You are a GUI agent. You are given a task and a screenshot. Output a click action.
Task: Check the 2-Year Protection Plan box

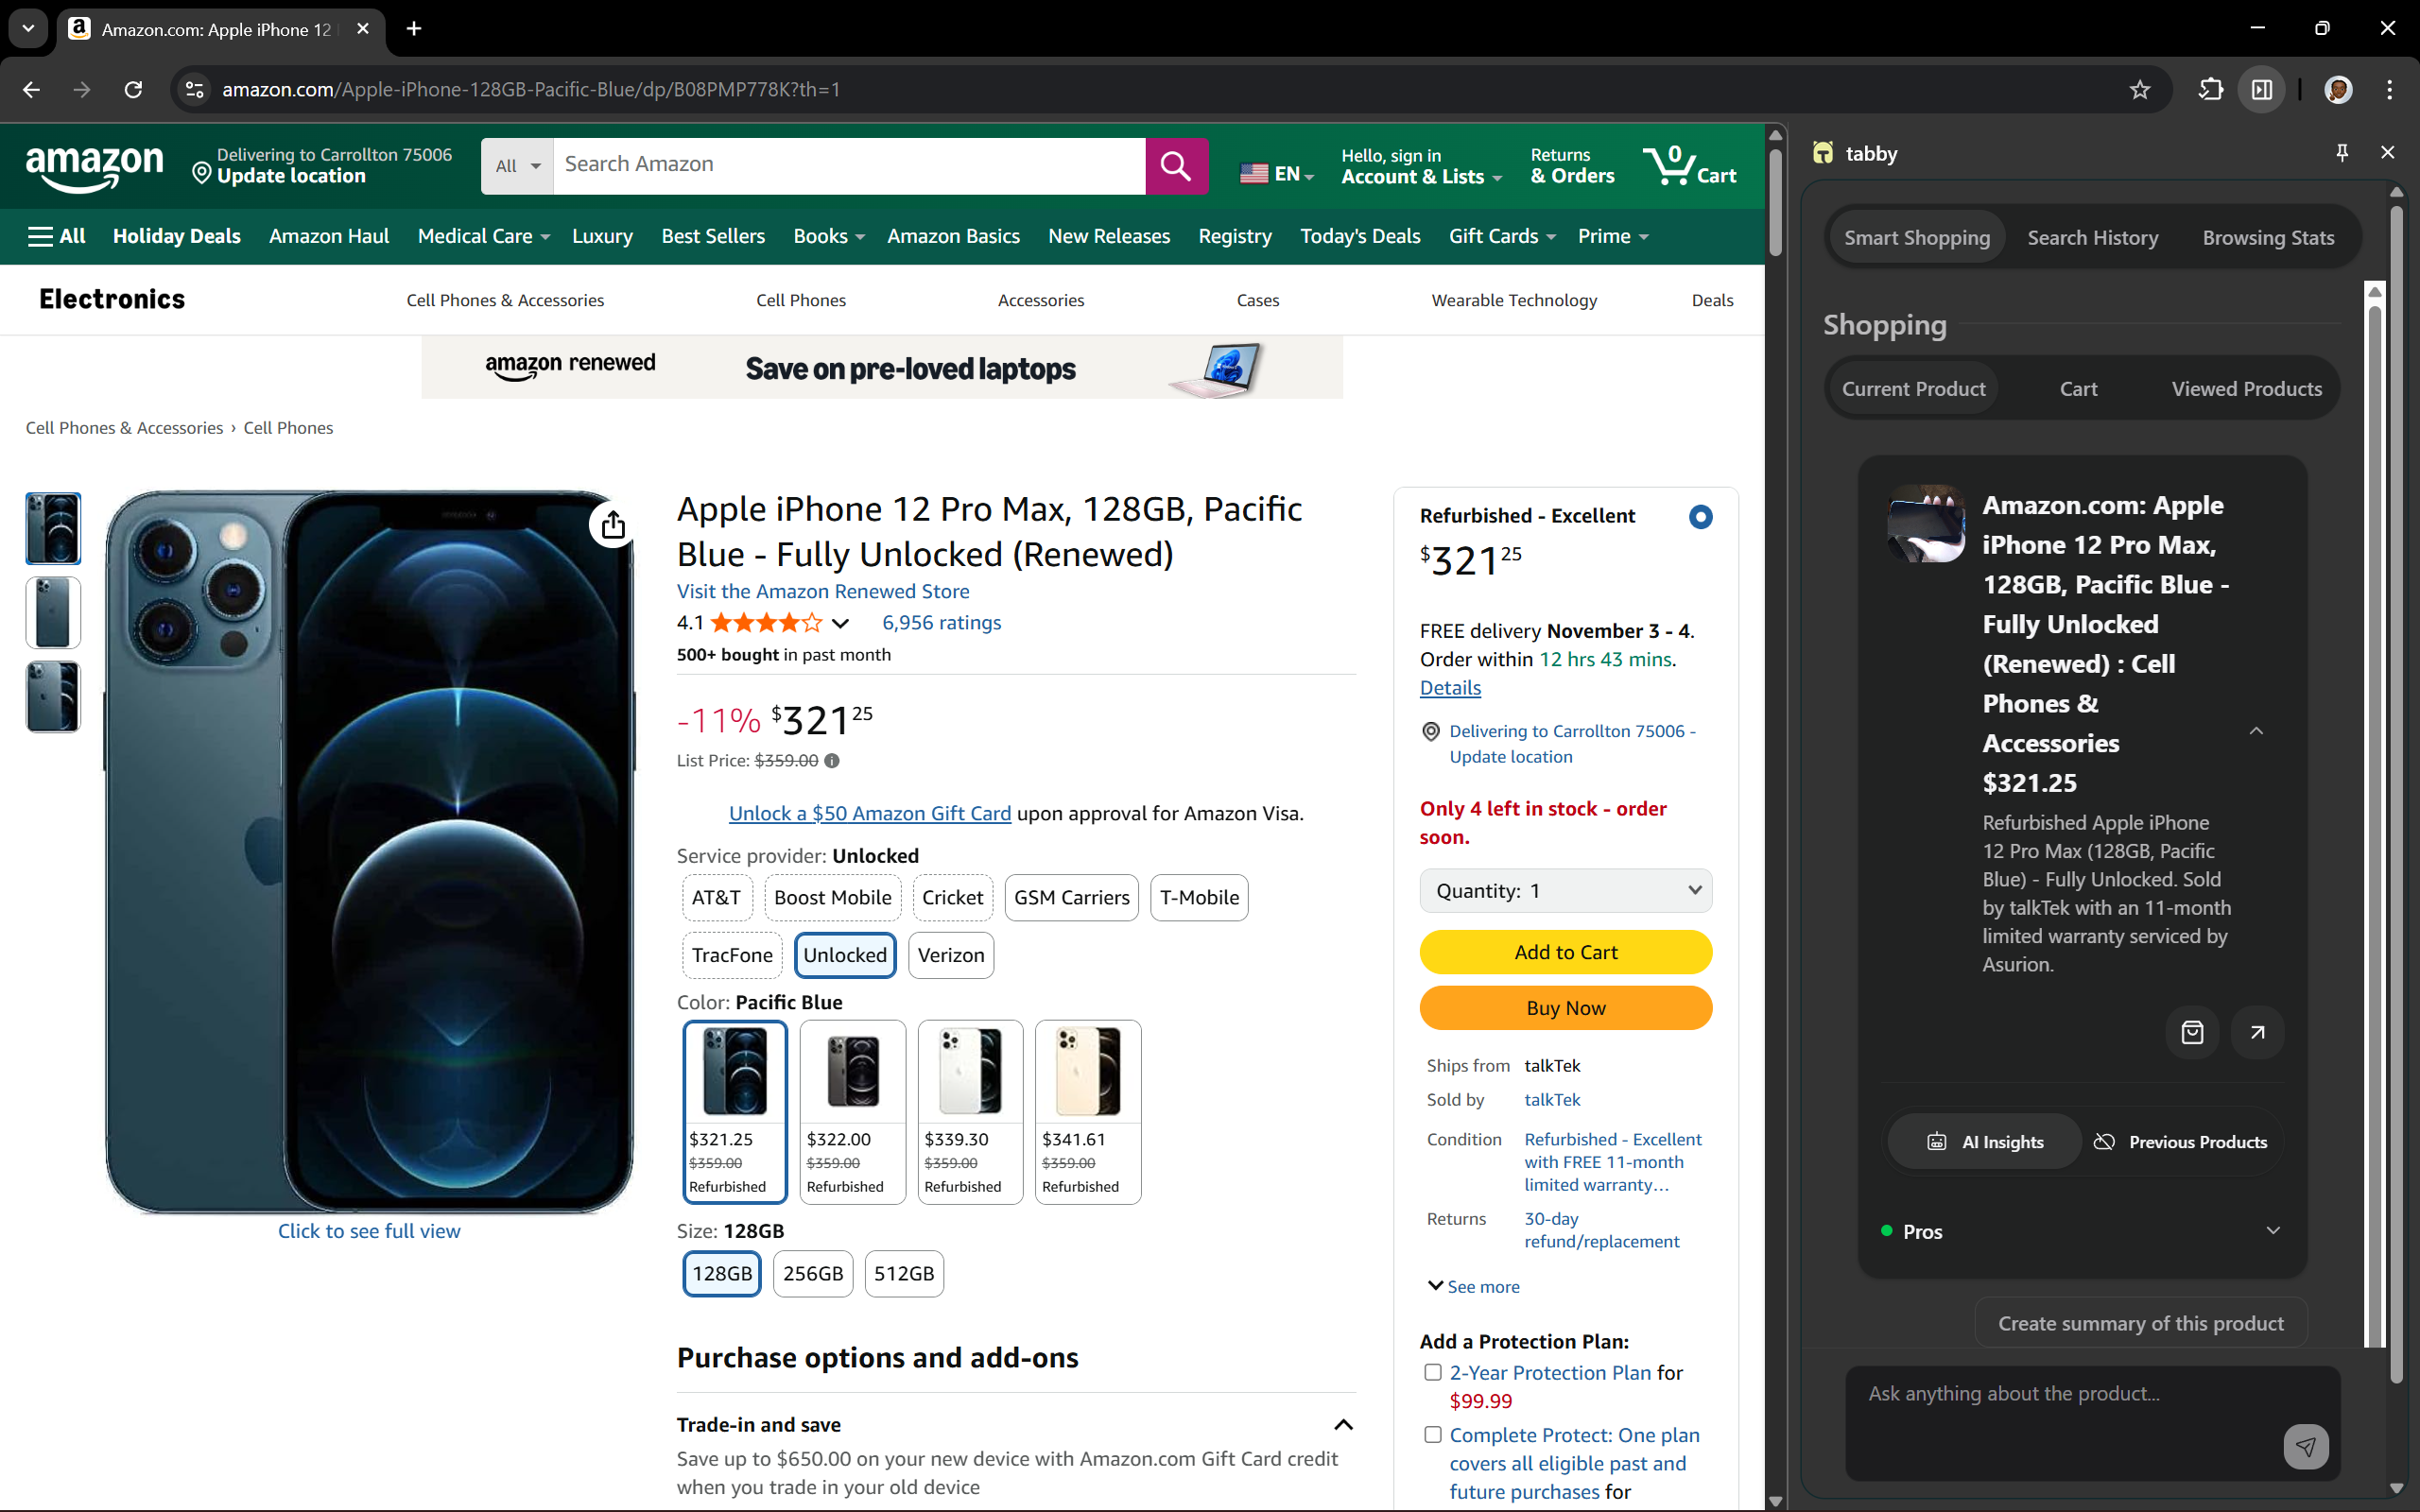(x=1432, y=1372)
